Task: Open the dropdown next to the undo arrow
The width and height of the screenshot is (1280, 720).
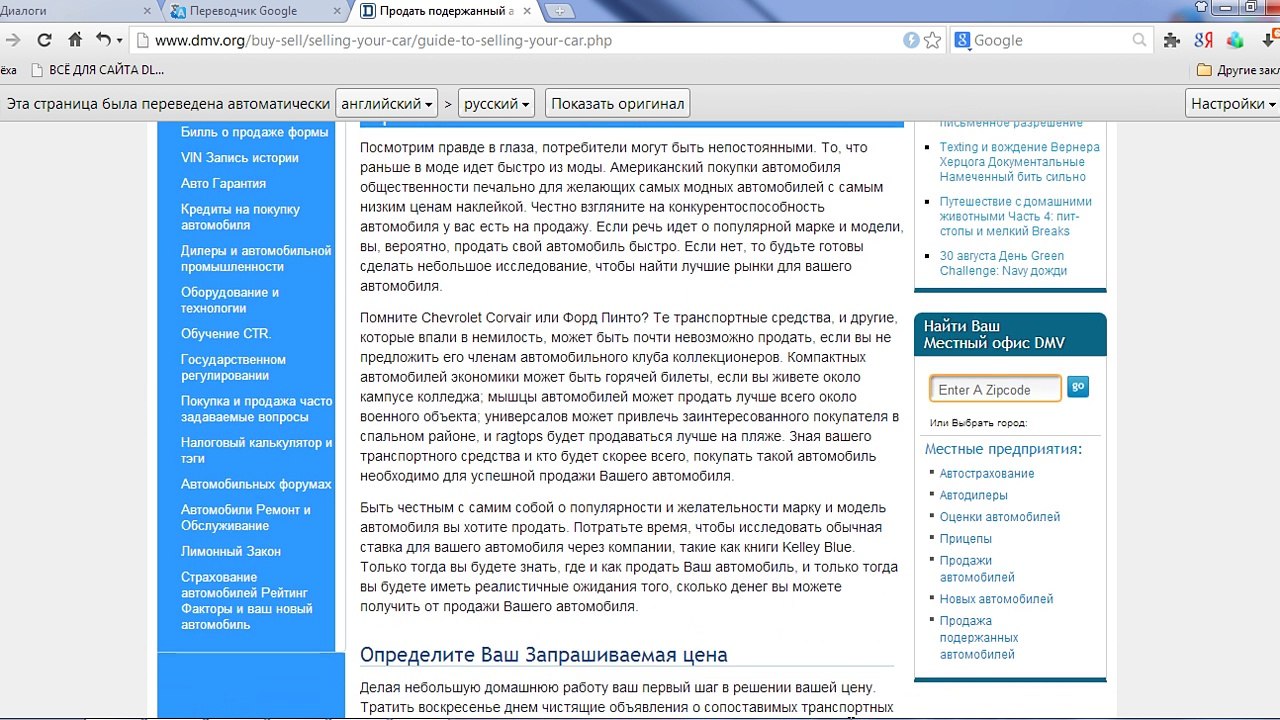Action: (x=120, y=41)
